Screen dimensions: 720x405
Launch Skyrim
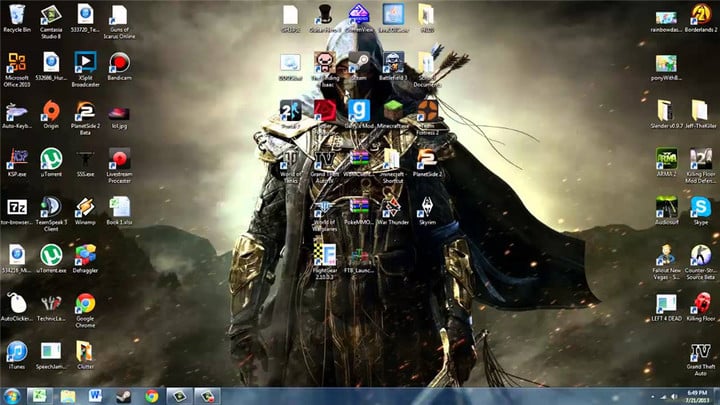427,211
